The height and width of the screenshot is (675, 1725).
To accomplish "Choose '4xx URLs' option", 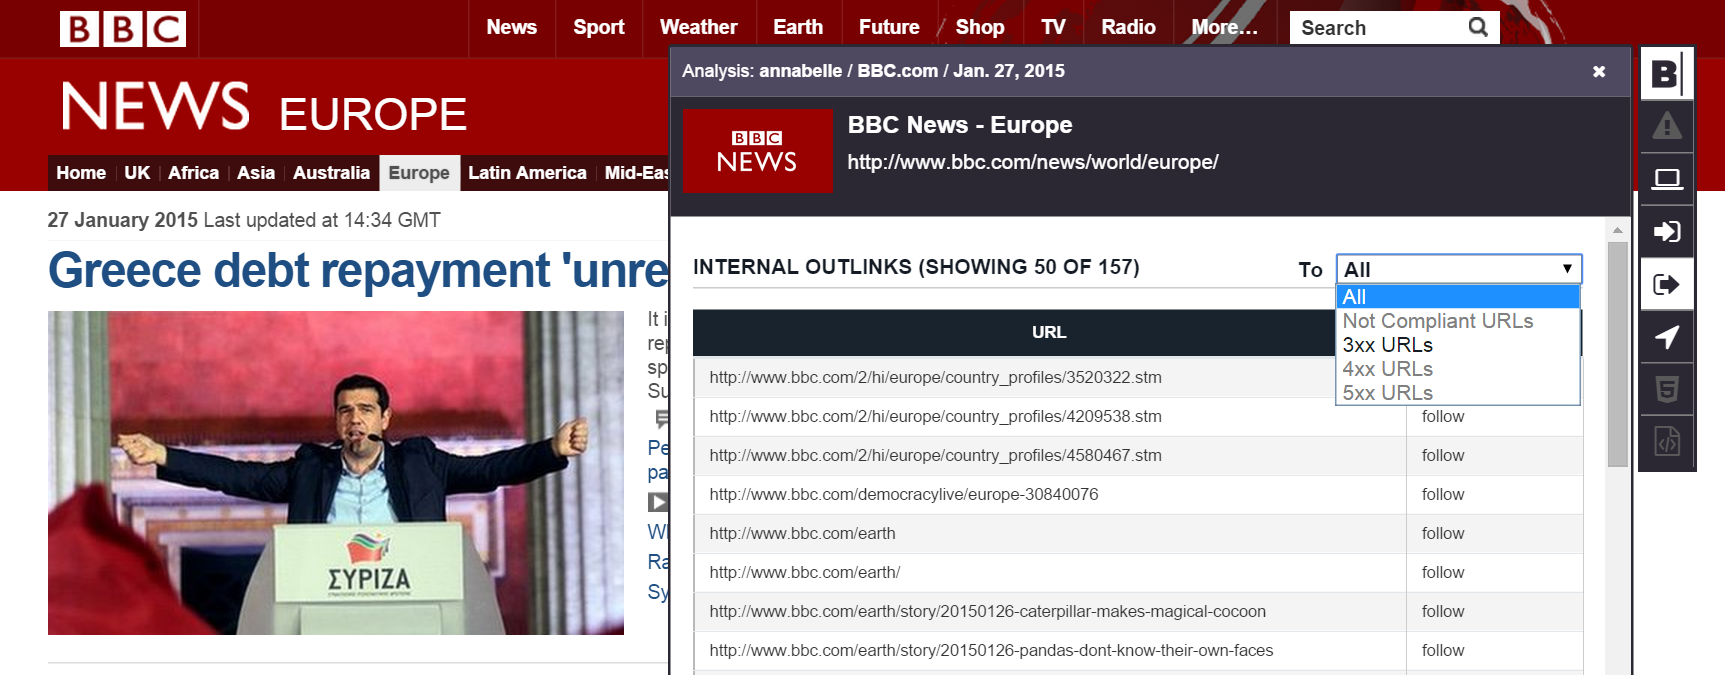I will pyautogui.click(x=1457, y=369).
